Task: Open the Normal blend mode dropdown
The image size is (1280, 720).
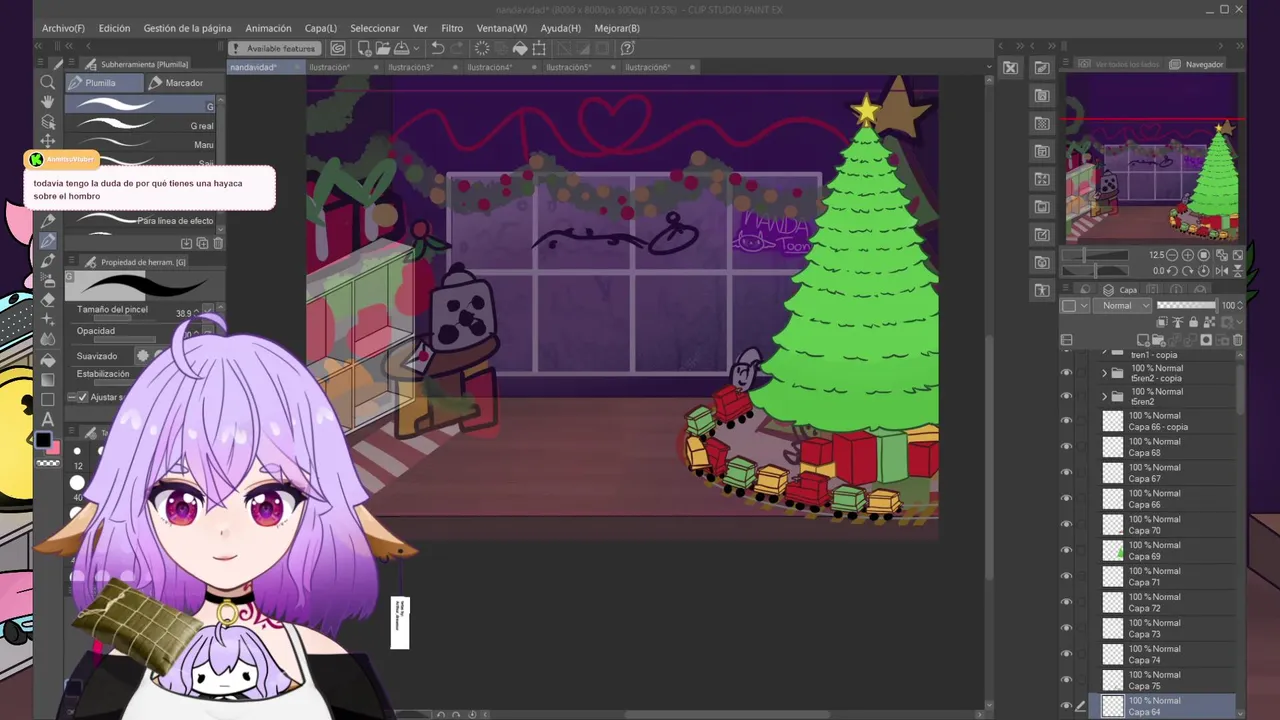Action: coord(1123,306)
